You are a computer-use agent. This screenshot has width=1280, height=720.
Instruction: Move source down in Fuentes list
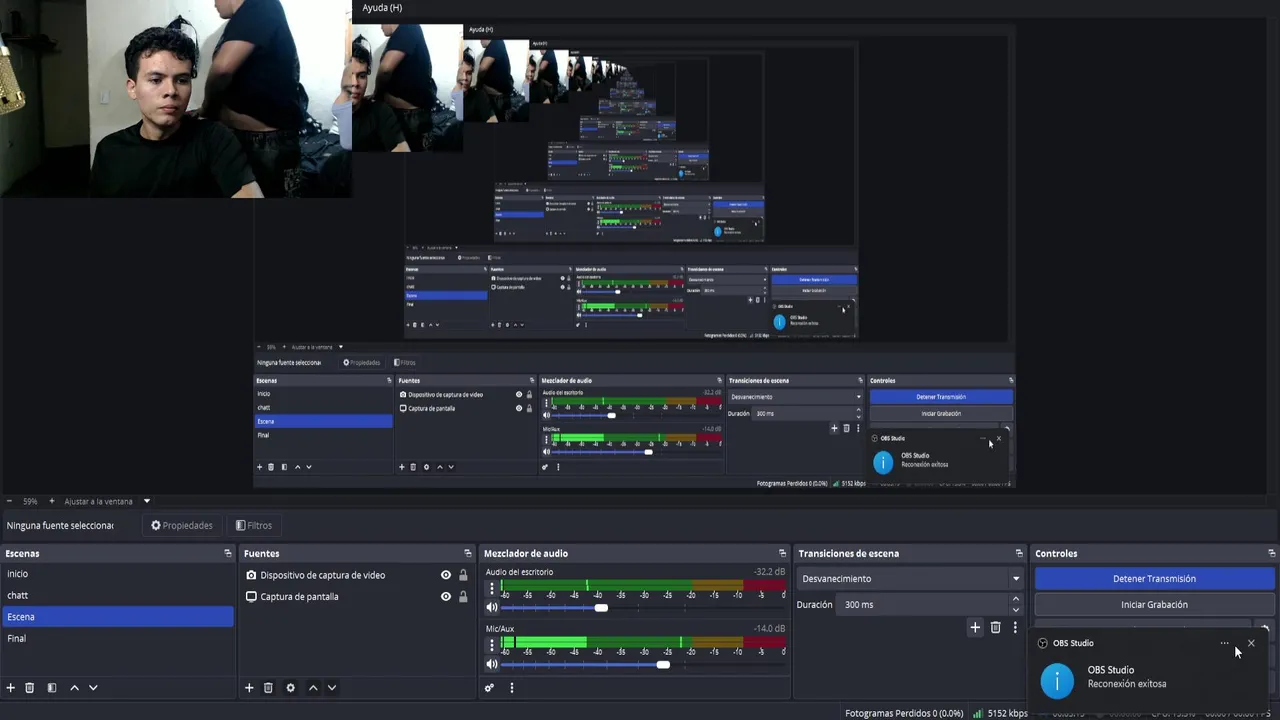332,688
